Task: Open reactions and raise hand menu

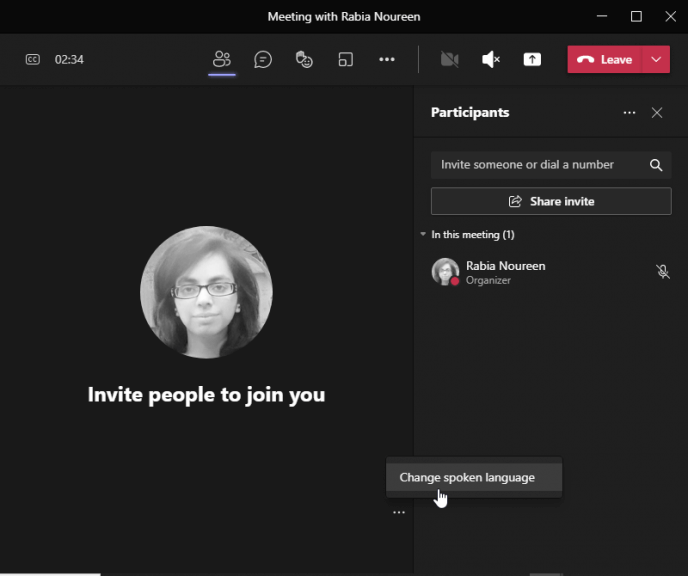Action: (304, 59)
